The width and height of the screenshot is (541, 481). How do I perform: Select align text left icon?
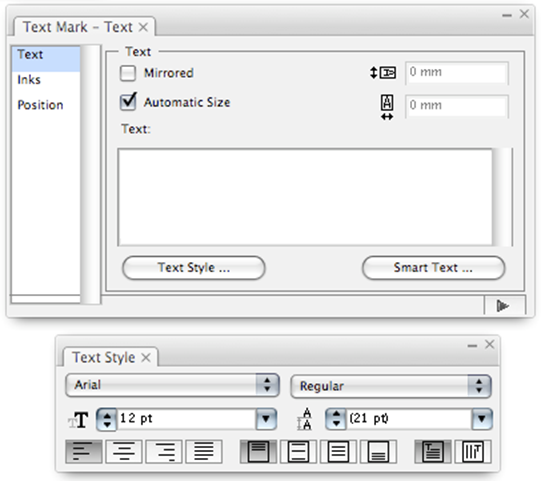(x=83, y=451)
